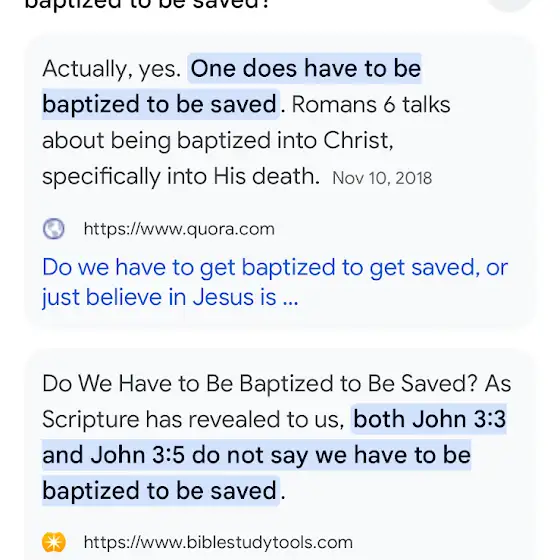Click the highlighted "One does have to be" text

click(305, 68)
